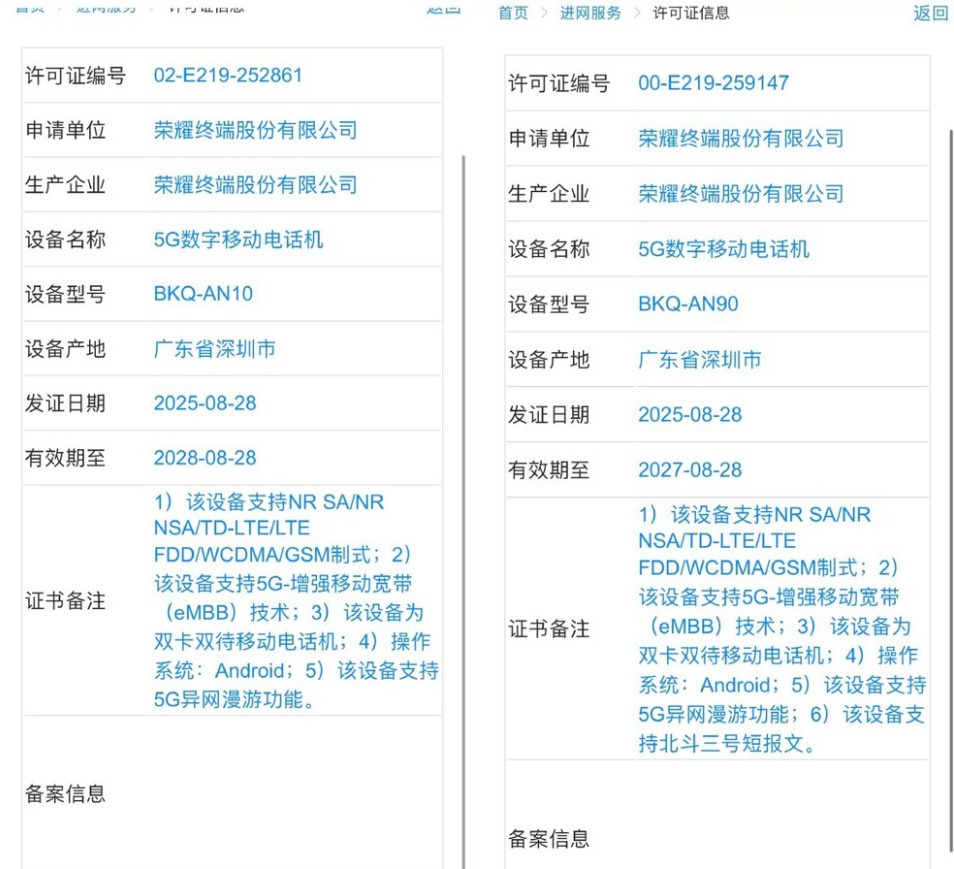Click left panel 许可证编号 label

pos(75,75)
